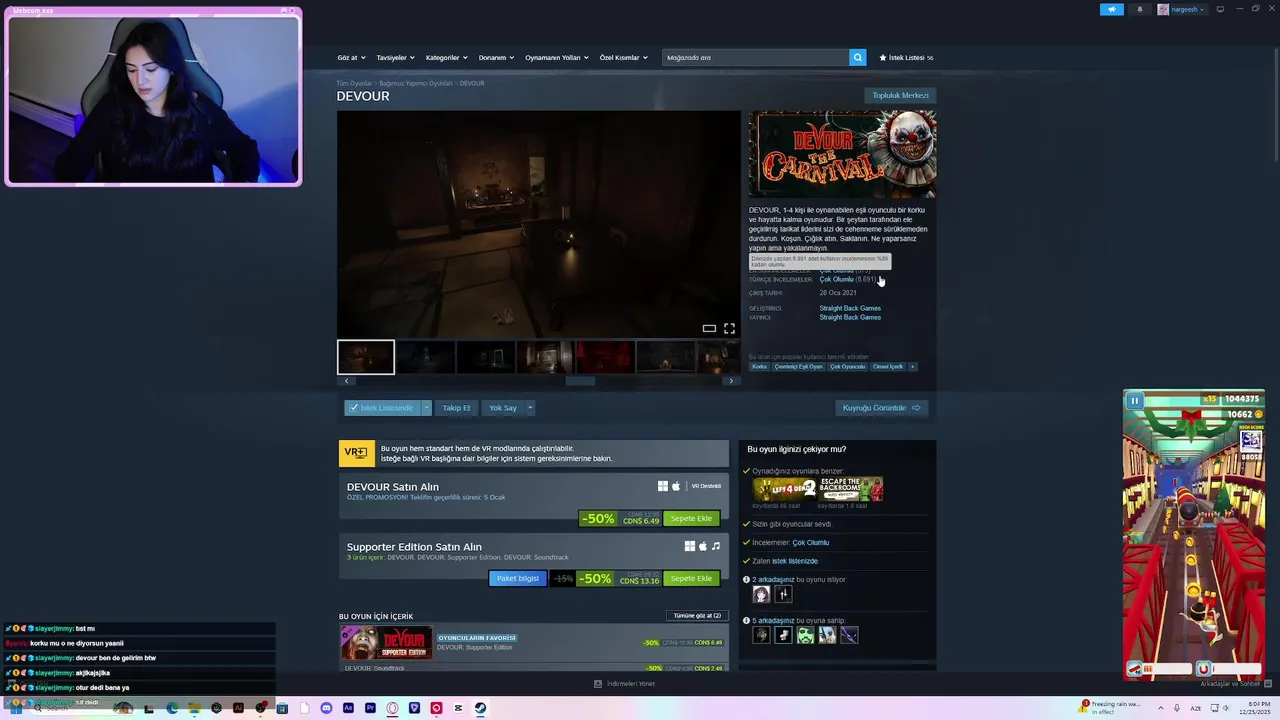Add DEVOUR to cart with Sepete Ekle
The height and width of the screenshot is (720, 1280).
click(x=691, y=519)
